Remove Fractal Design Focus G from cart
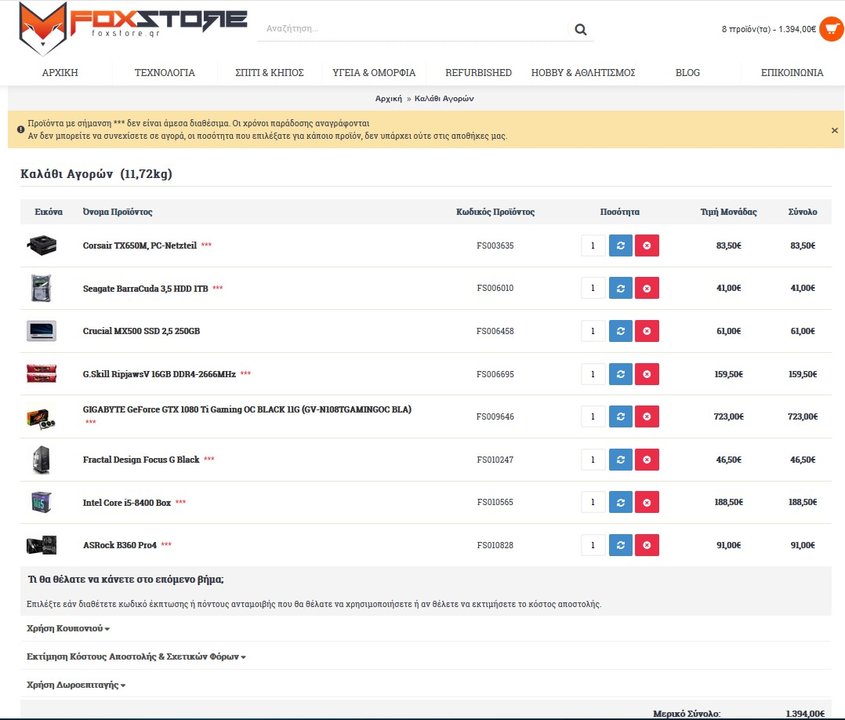This screenshot has height=720, width=845. point(647,460)
